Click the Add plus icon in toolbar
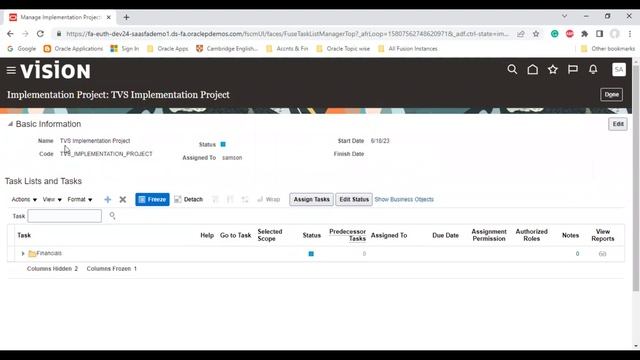Screen dimensions: 640x360 (108, 200)
